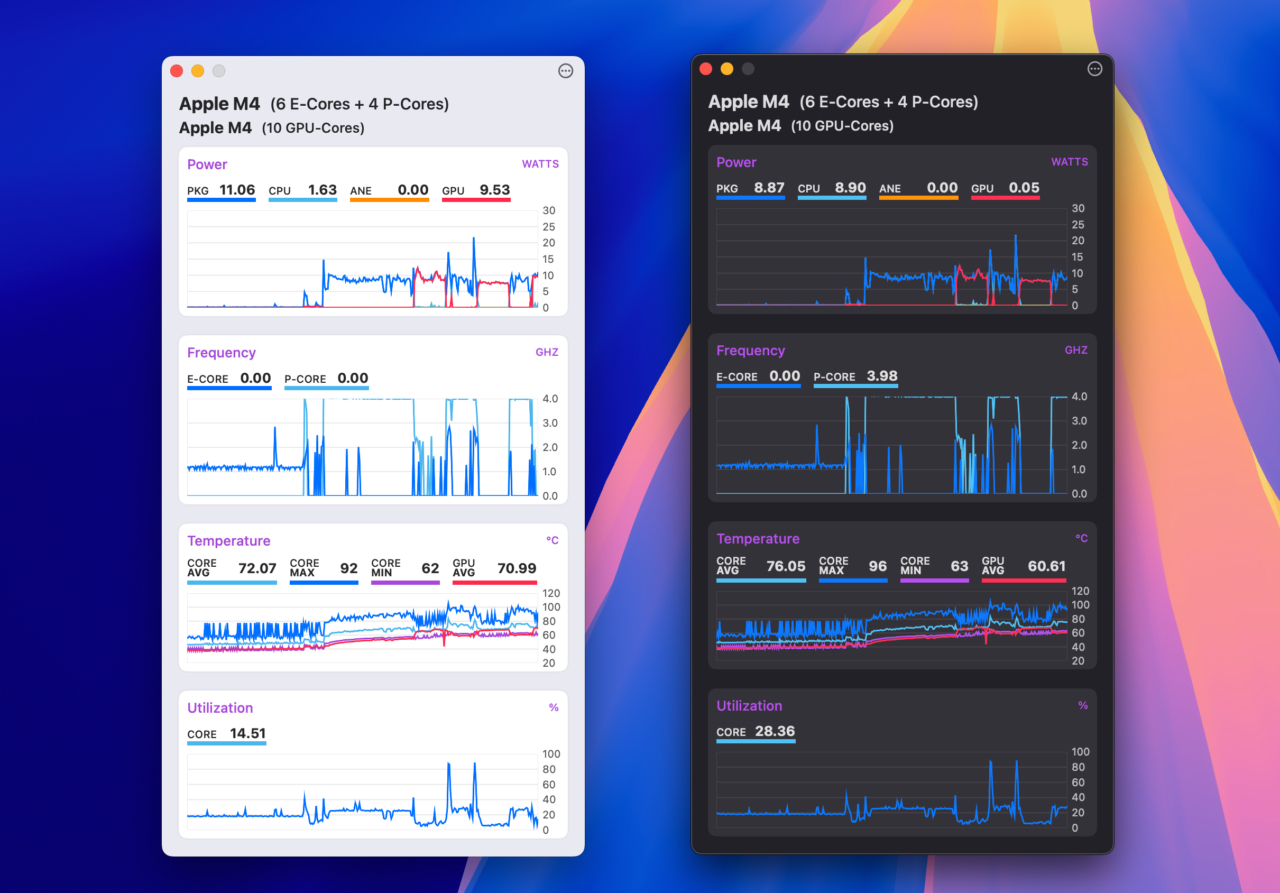
Task: Click the Temperature heading in light window
Action: (228, 541)
